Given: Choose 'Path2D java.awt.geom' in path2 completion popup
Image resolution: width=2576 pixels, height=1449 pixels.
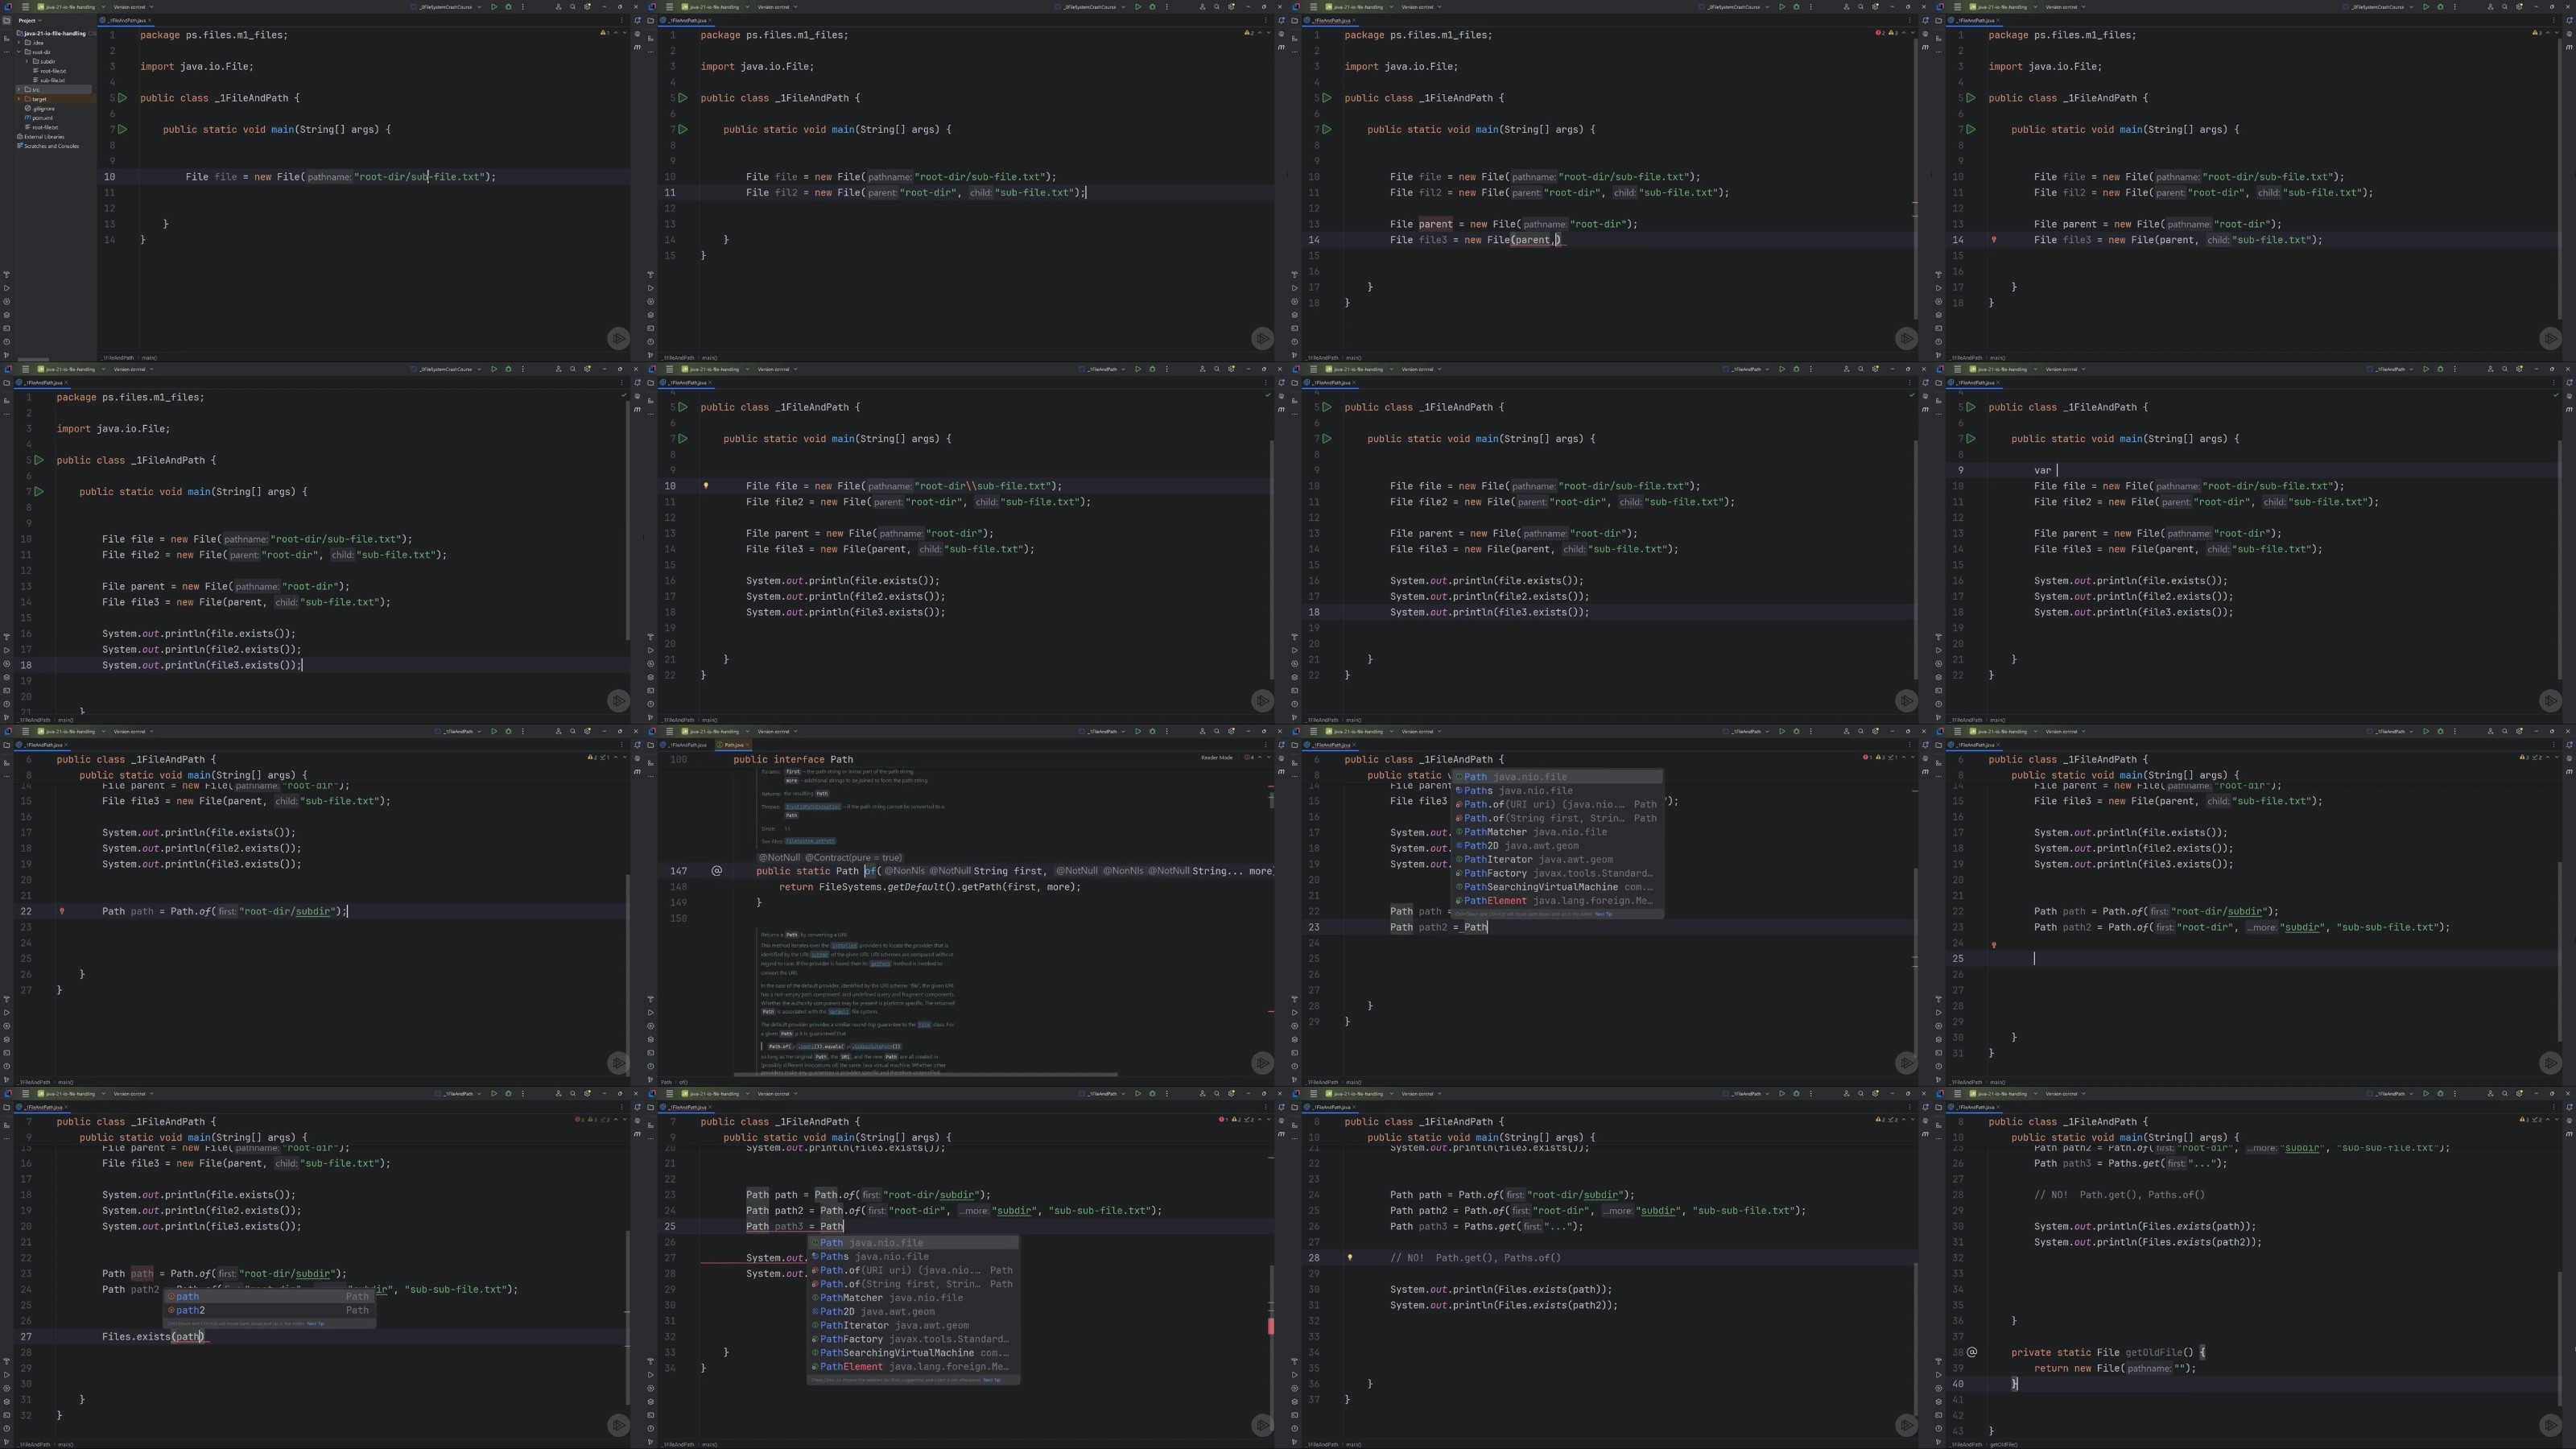Looking at the screenshot, I should tap(1557, 846).
